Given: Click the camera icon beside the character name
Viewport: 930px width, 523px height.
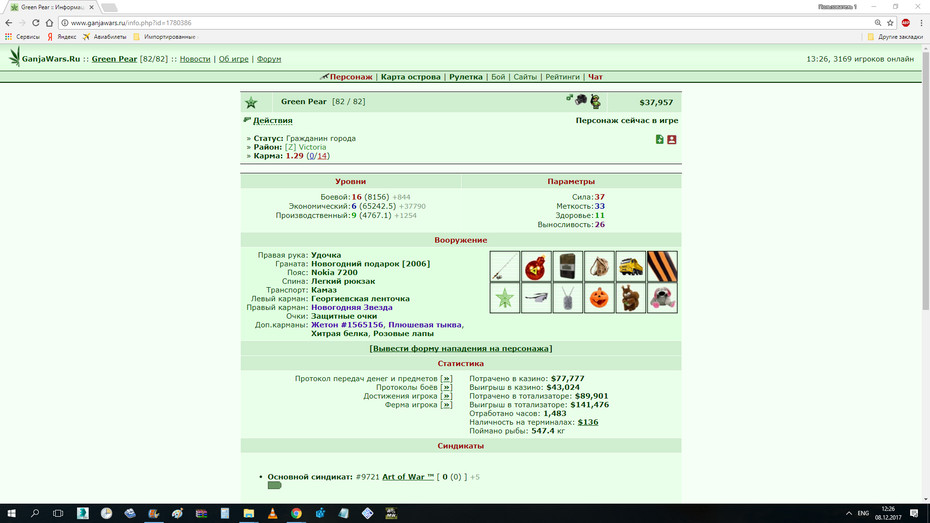Looking at the screenshot, I should coord(581,100).
